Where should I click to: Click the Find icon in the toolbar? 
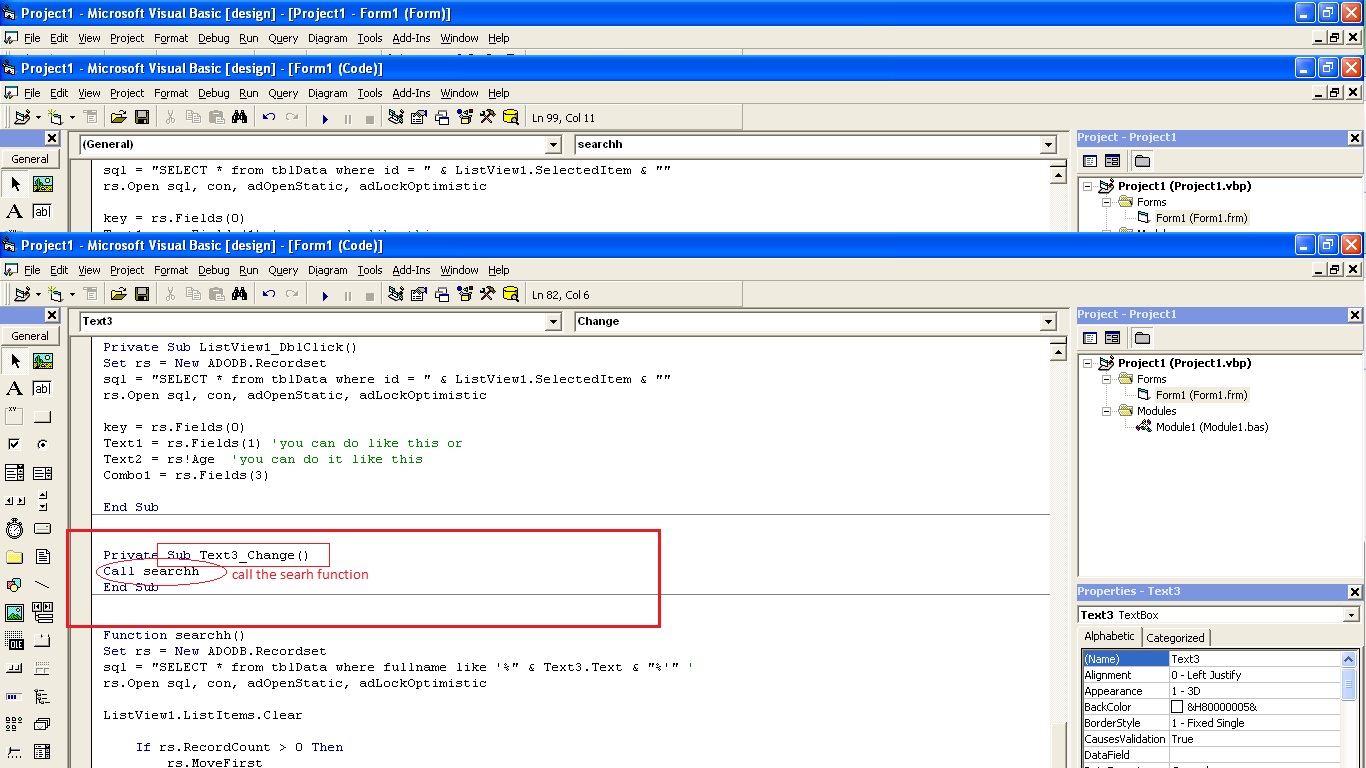tap(240, 293)
